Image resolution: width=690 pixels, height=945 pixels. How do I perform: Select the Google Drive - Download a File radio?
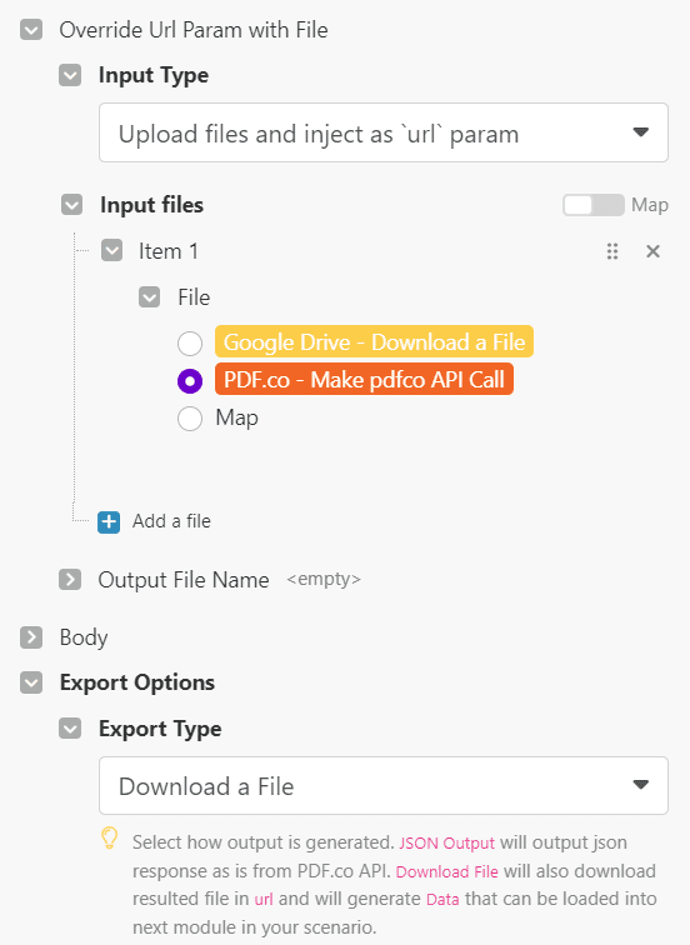pyautogui.click(x=189, y=343)
